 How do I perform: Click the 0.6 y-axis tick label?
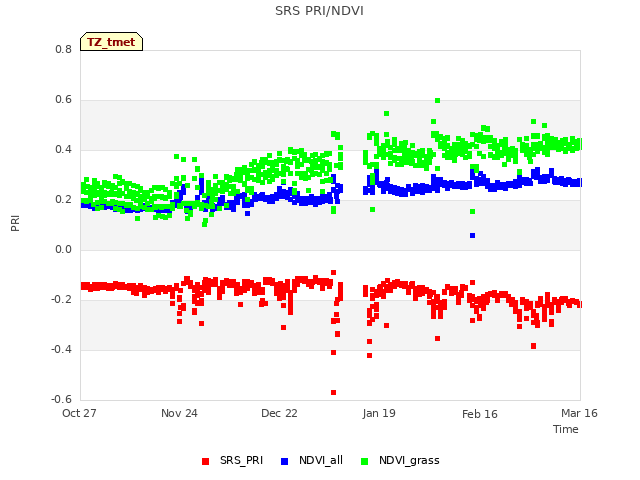[x=63, y=100]
